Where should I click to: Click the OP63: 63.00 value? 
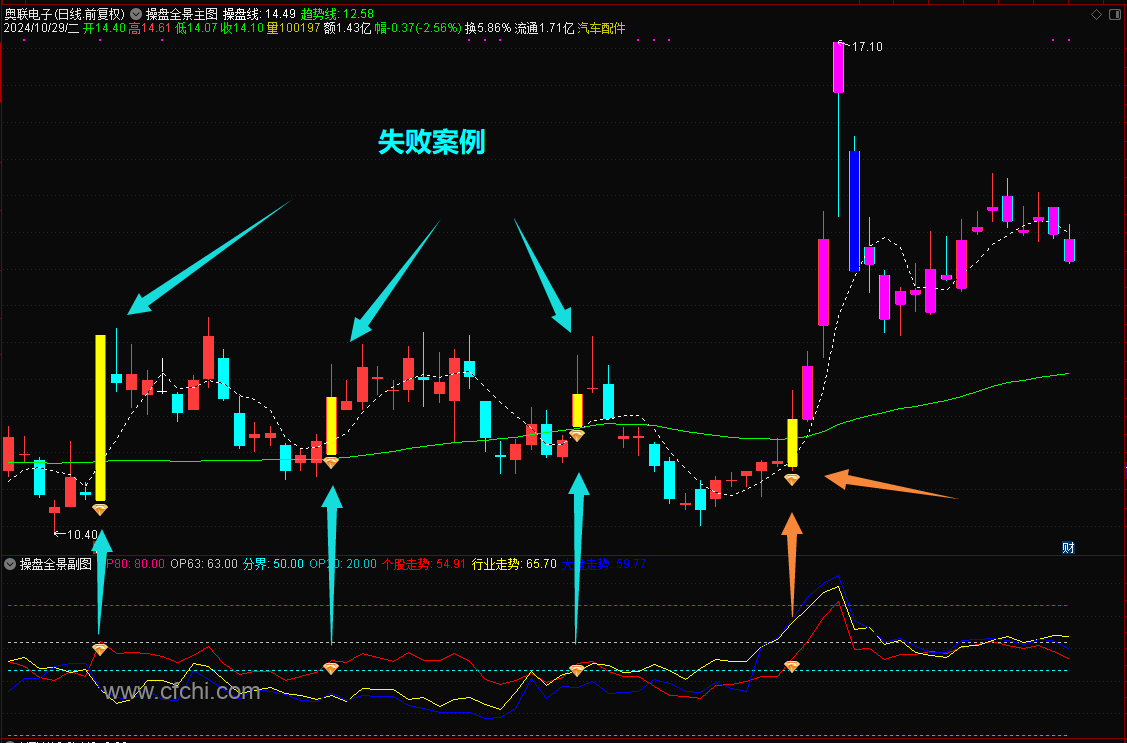pyautogui.click(x=203, y=564)
